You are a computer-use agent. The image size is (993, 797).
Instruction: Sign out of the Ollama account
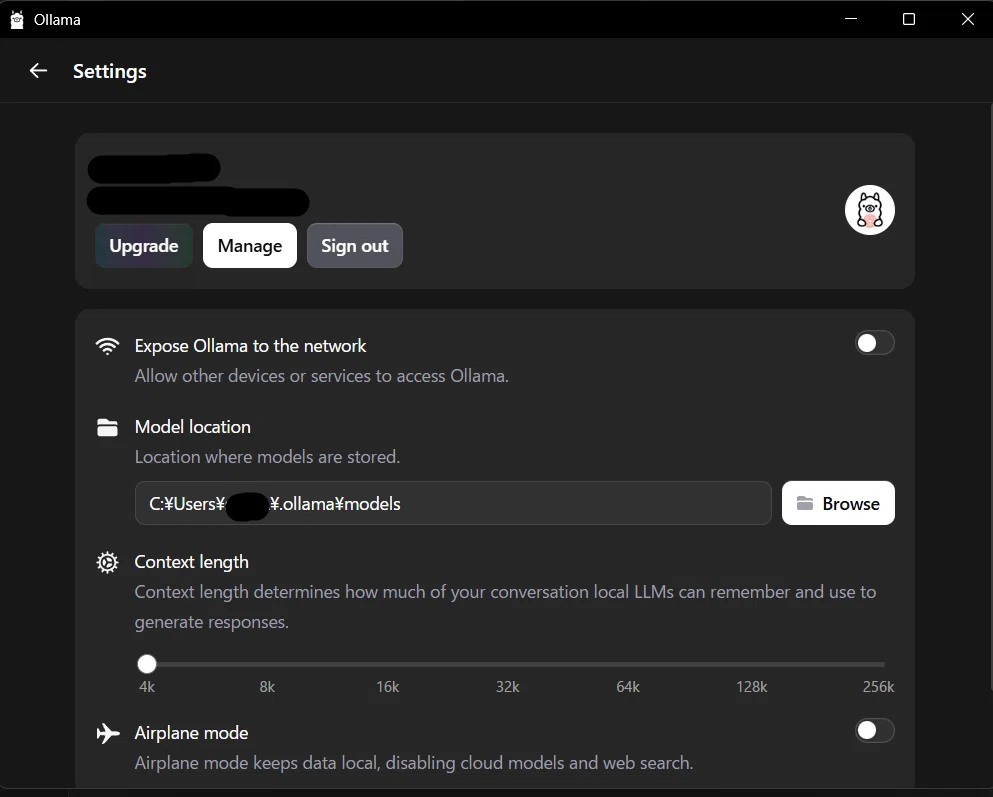pyautogui.click(x=355, y=246)
